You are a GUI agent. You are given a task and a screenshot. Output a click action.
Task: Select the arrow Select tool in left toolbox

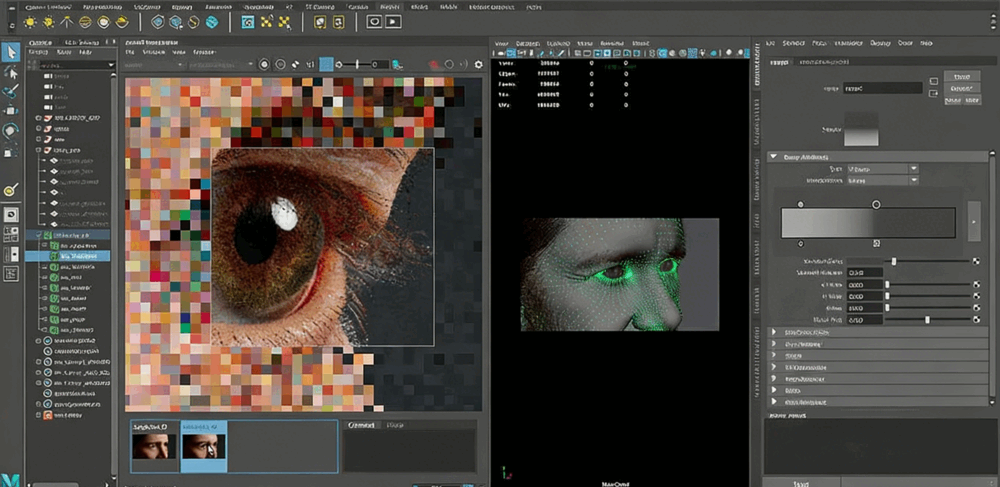11,51
